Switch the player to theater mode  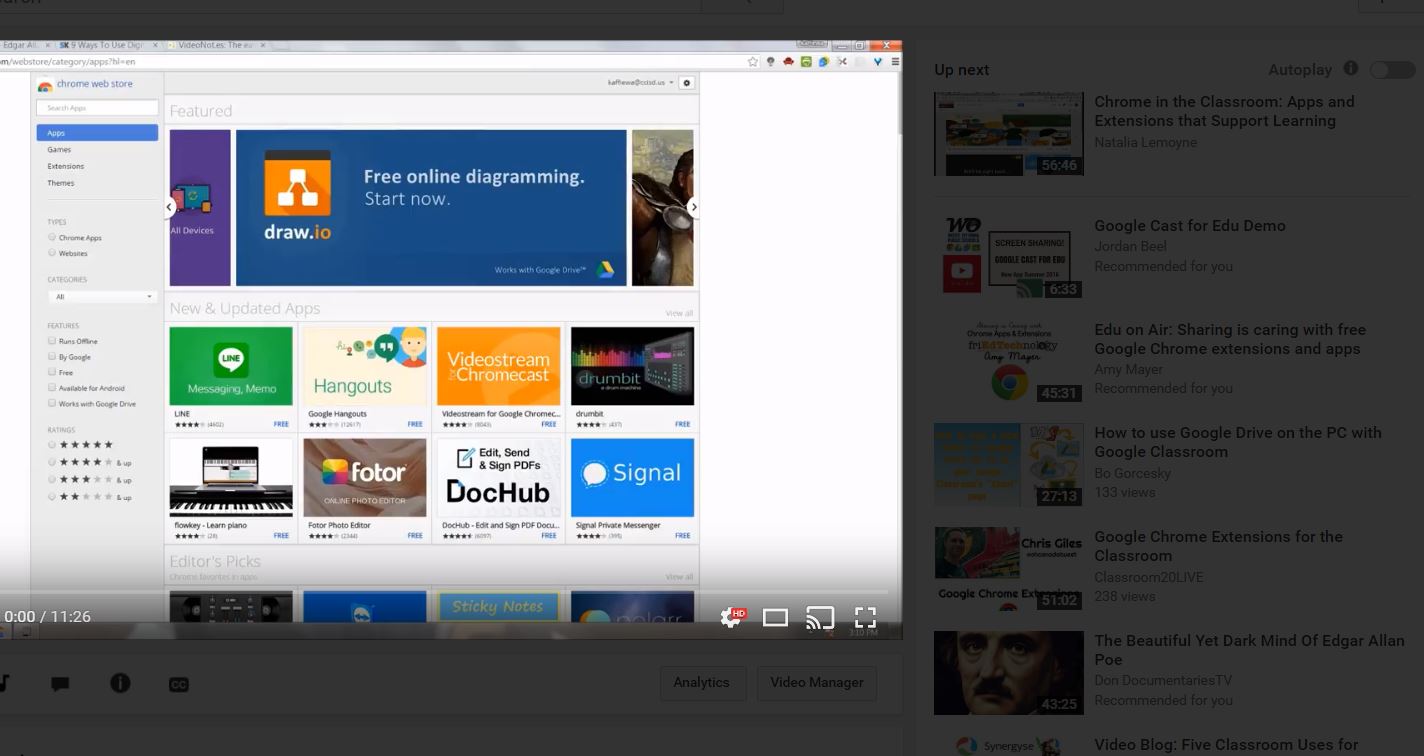(x=775, y=617)
